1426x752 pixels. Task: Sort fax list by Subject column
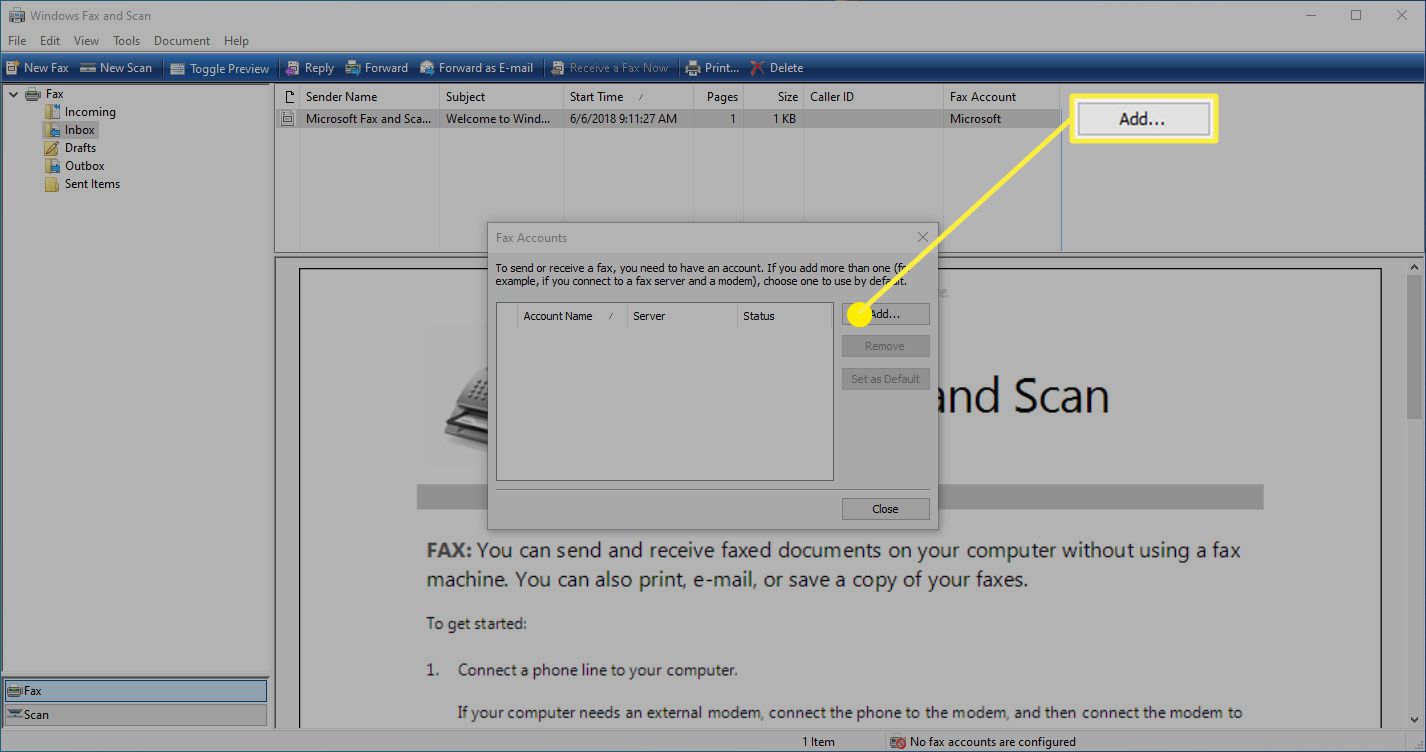click(x=501, y=97)
